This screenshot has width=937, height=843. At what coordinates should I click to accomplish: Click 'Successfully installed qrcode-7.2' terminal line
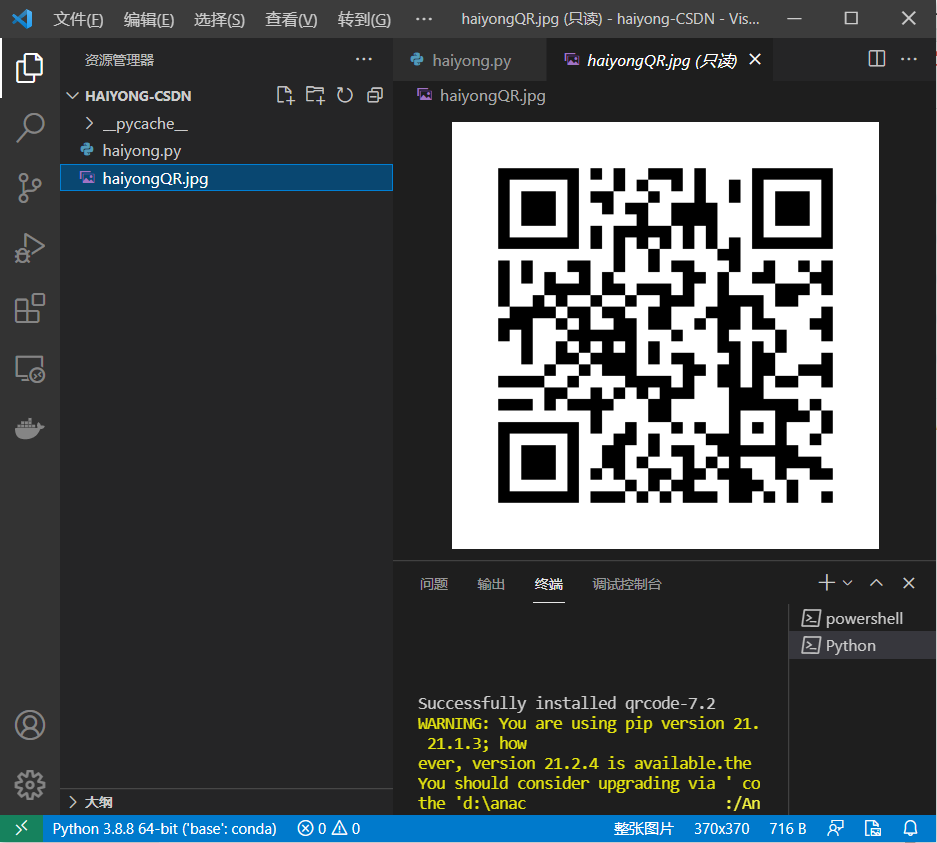(567, 703)
